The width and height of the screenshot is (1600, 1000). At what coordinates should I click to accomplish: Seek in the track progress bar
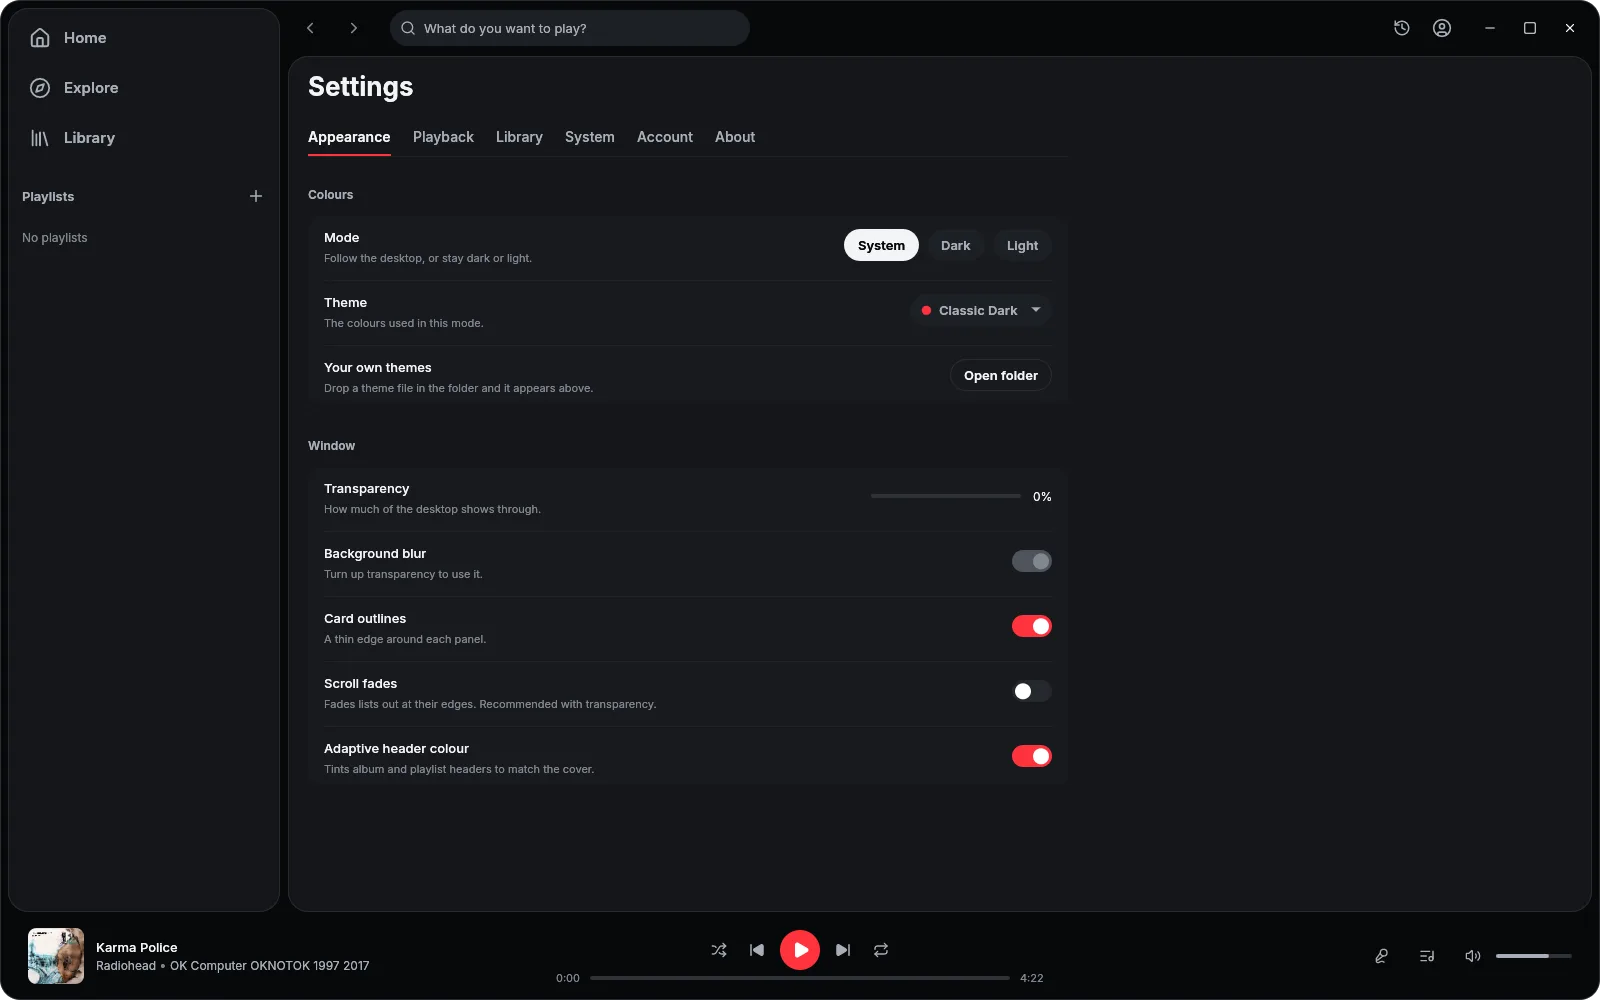point(800,978)
